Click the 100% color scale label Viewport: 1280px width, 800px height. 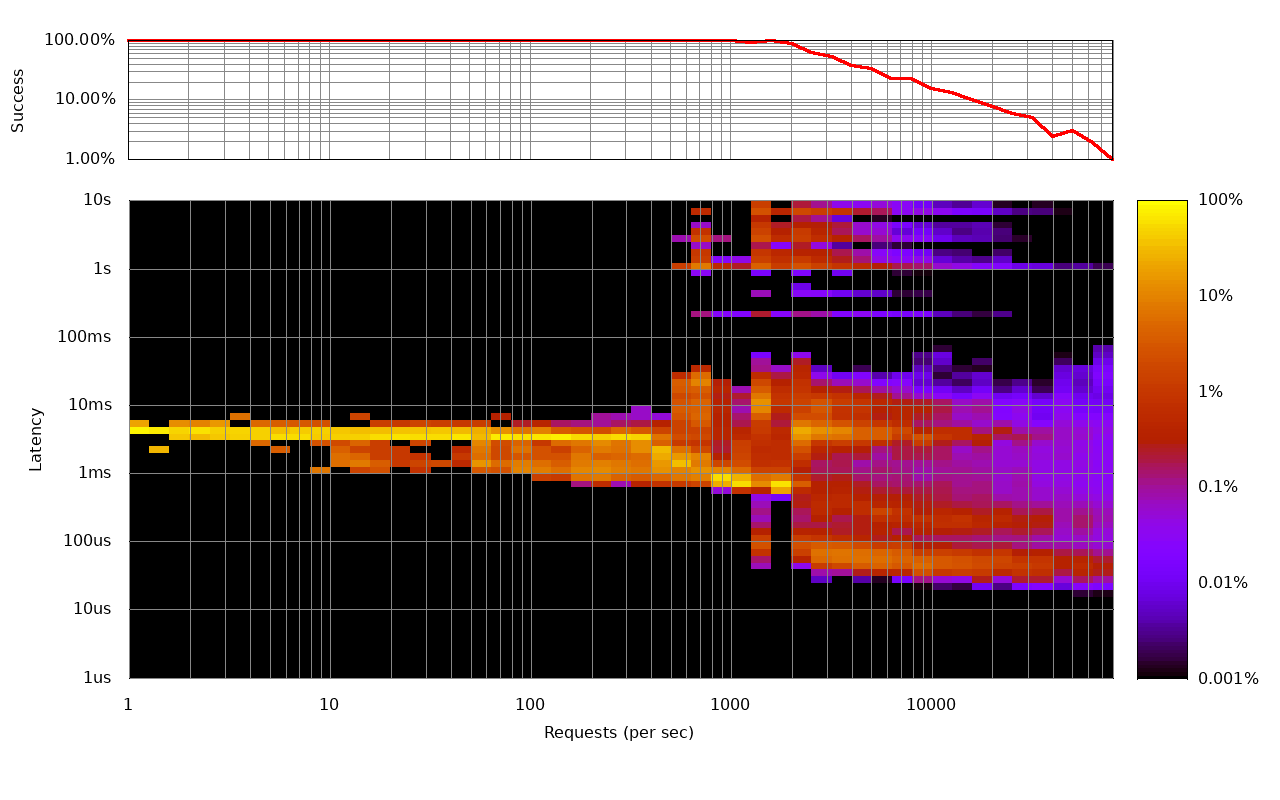pos(1220,200)
